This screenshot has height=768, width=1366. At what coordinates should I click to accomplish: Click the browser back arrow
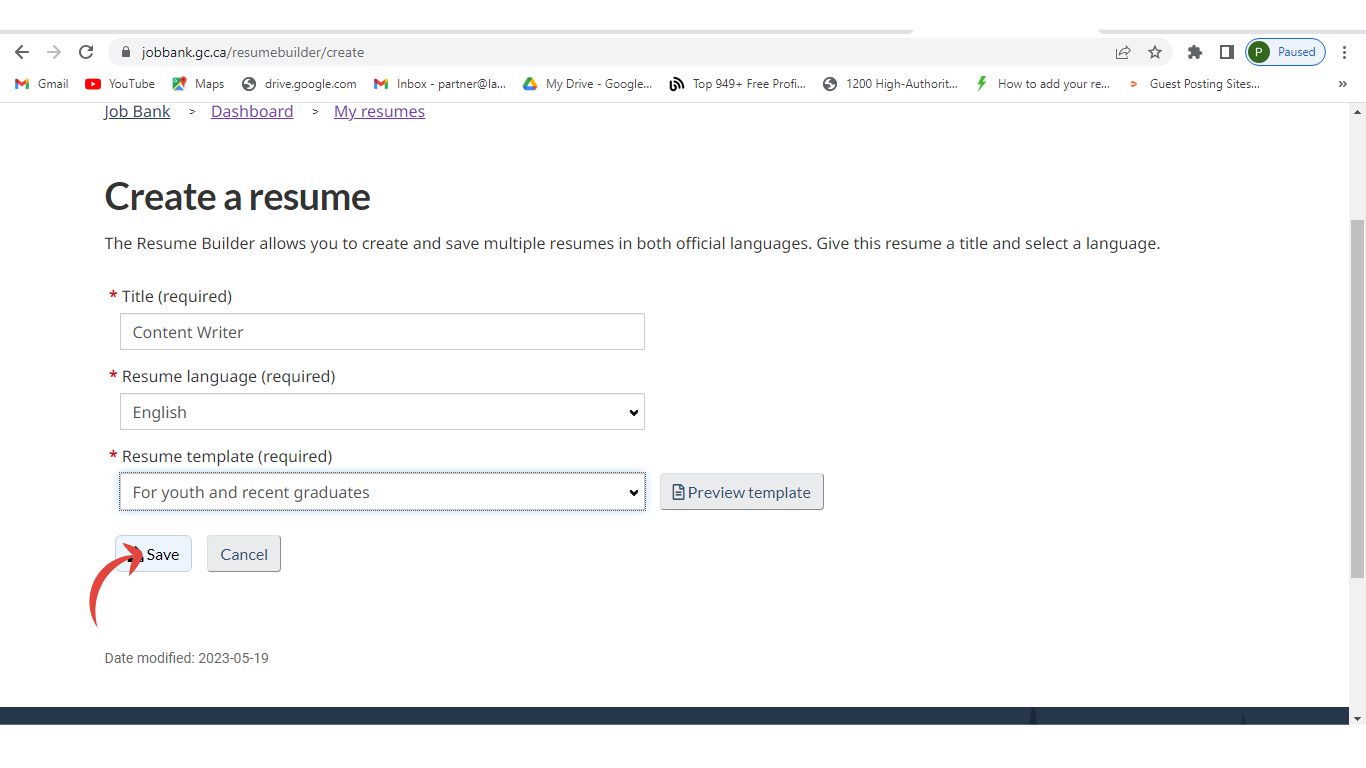(22, 52)
